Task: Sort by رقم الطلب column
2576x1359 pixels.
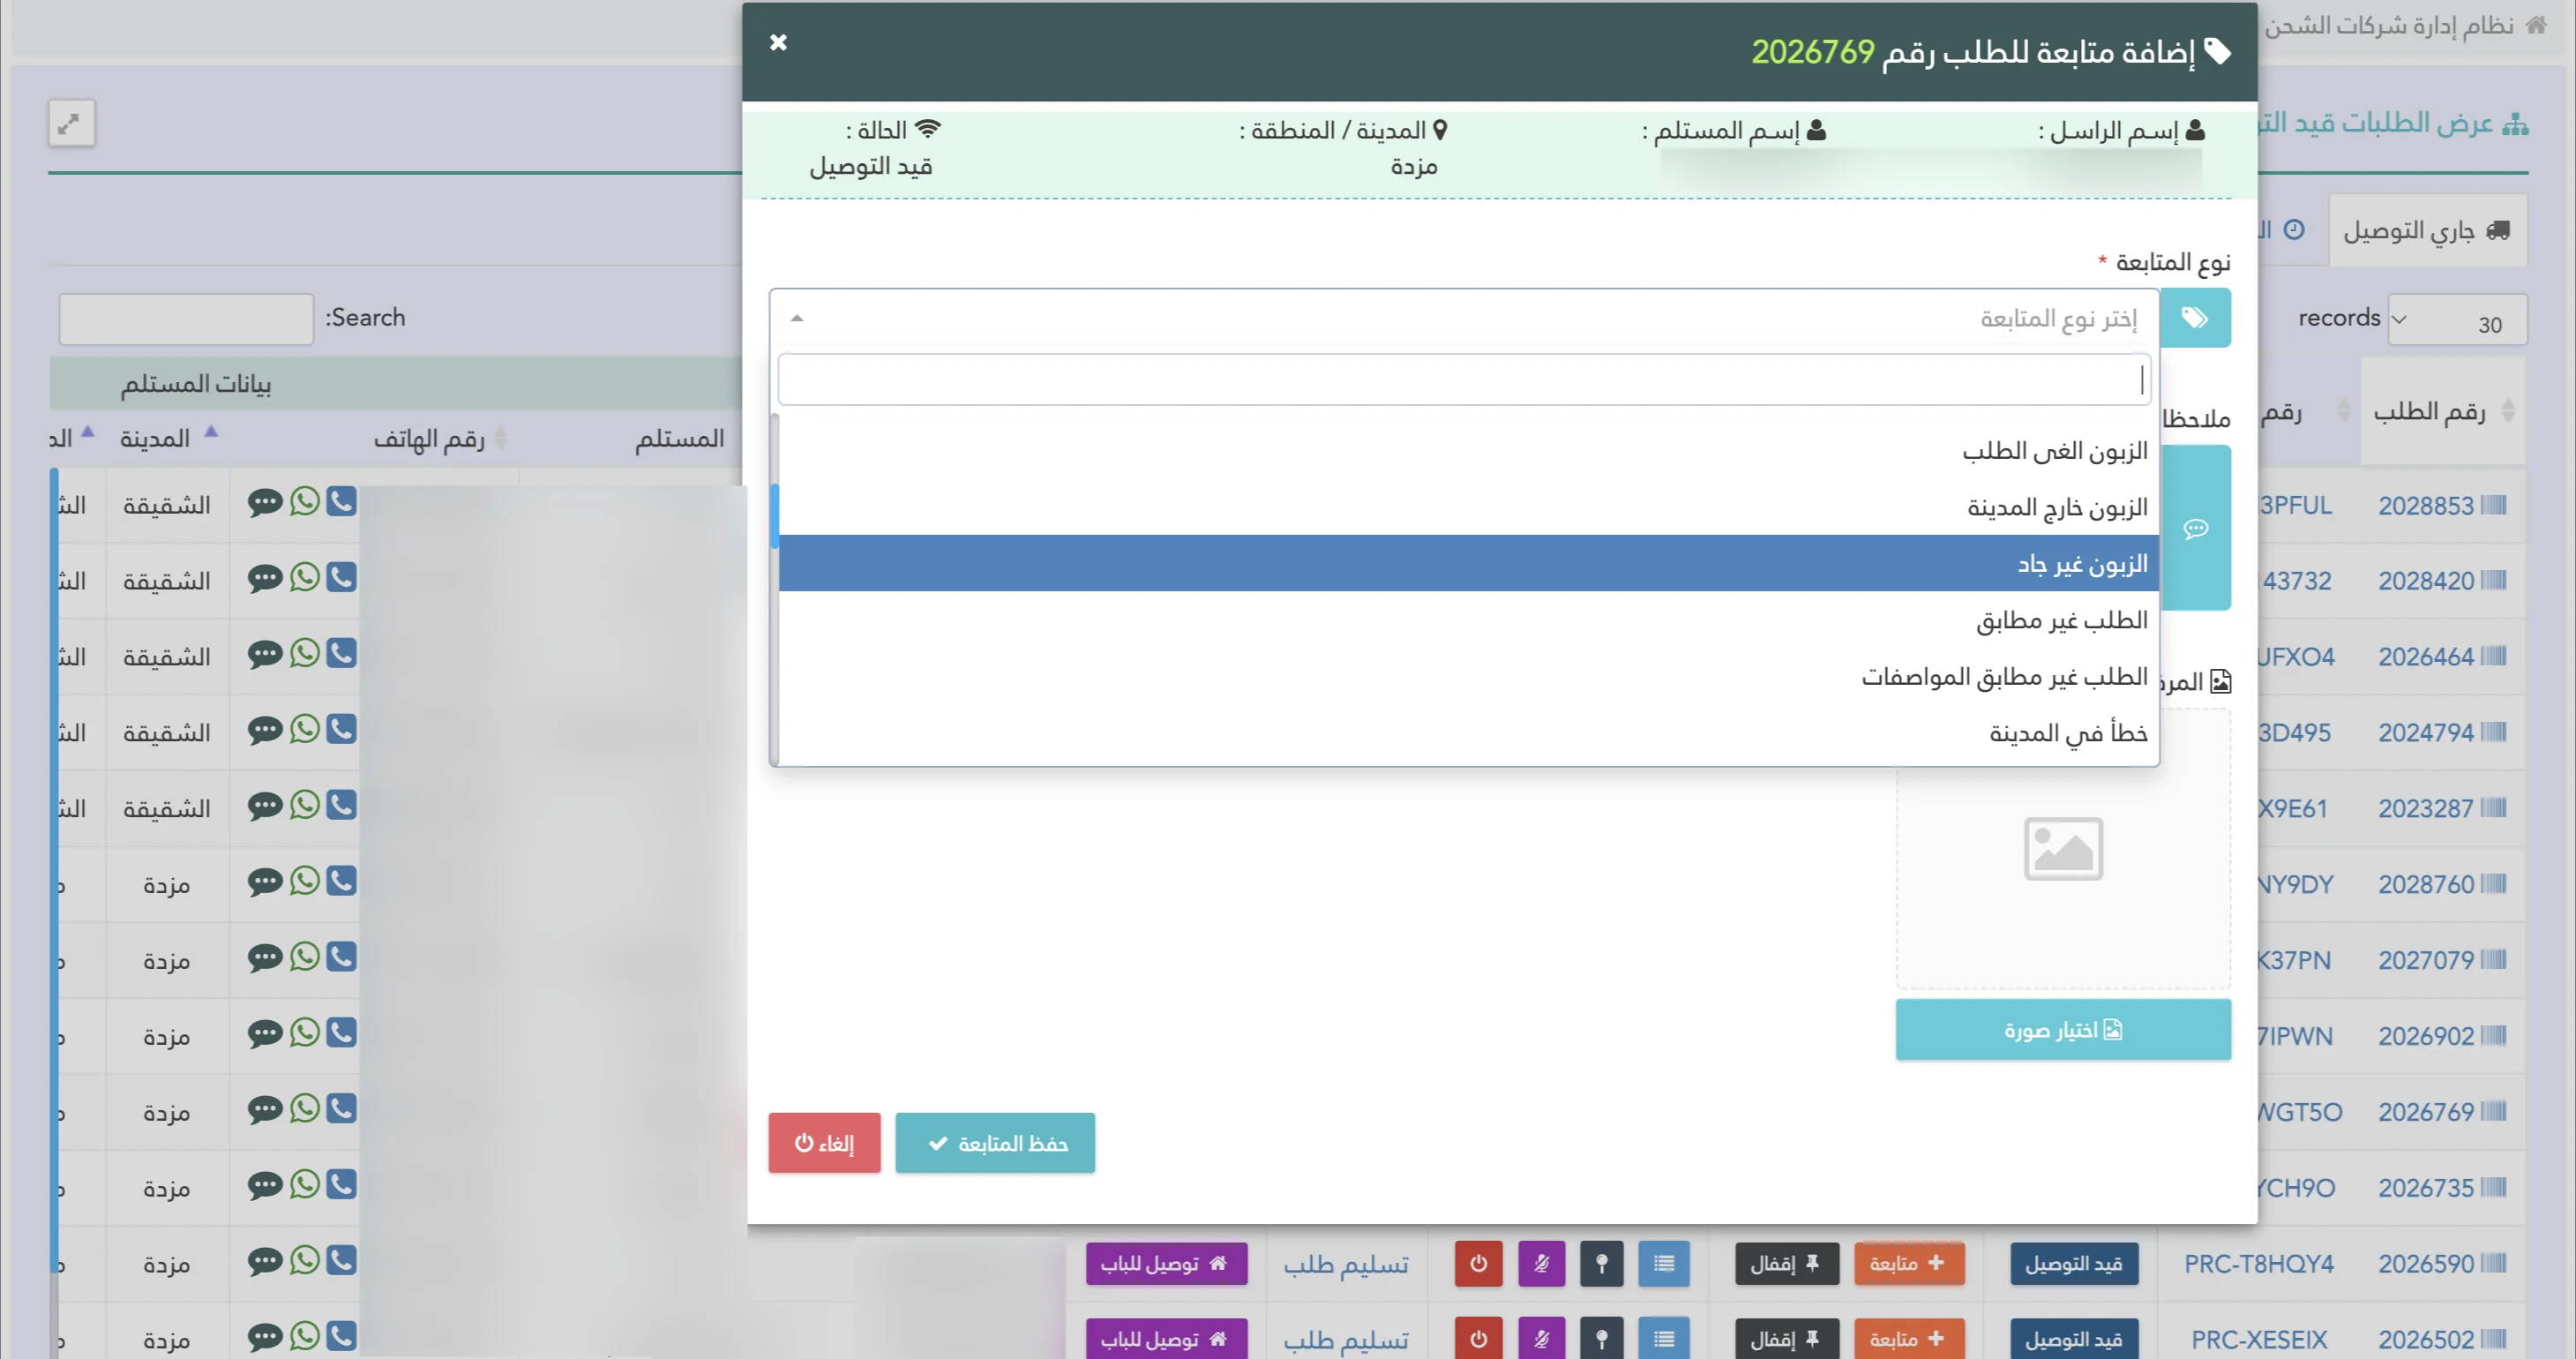Action: click(2442, 411)
